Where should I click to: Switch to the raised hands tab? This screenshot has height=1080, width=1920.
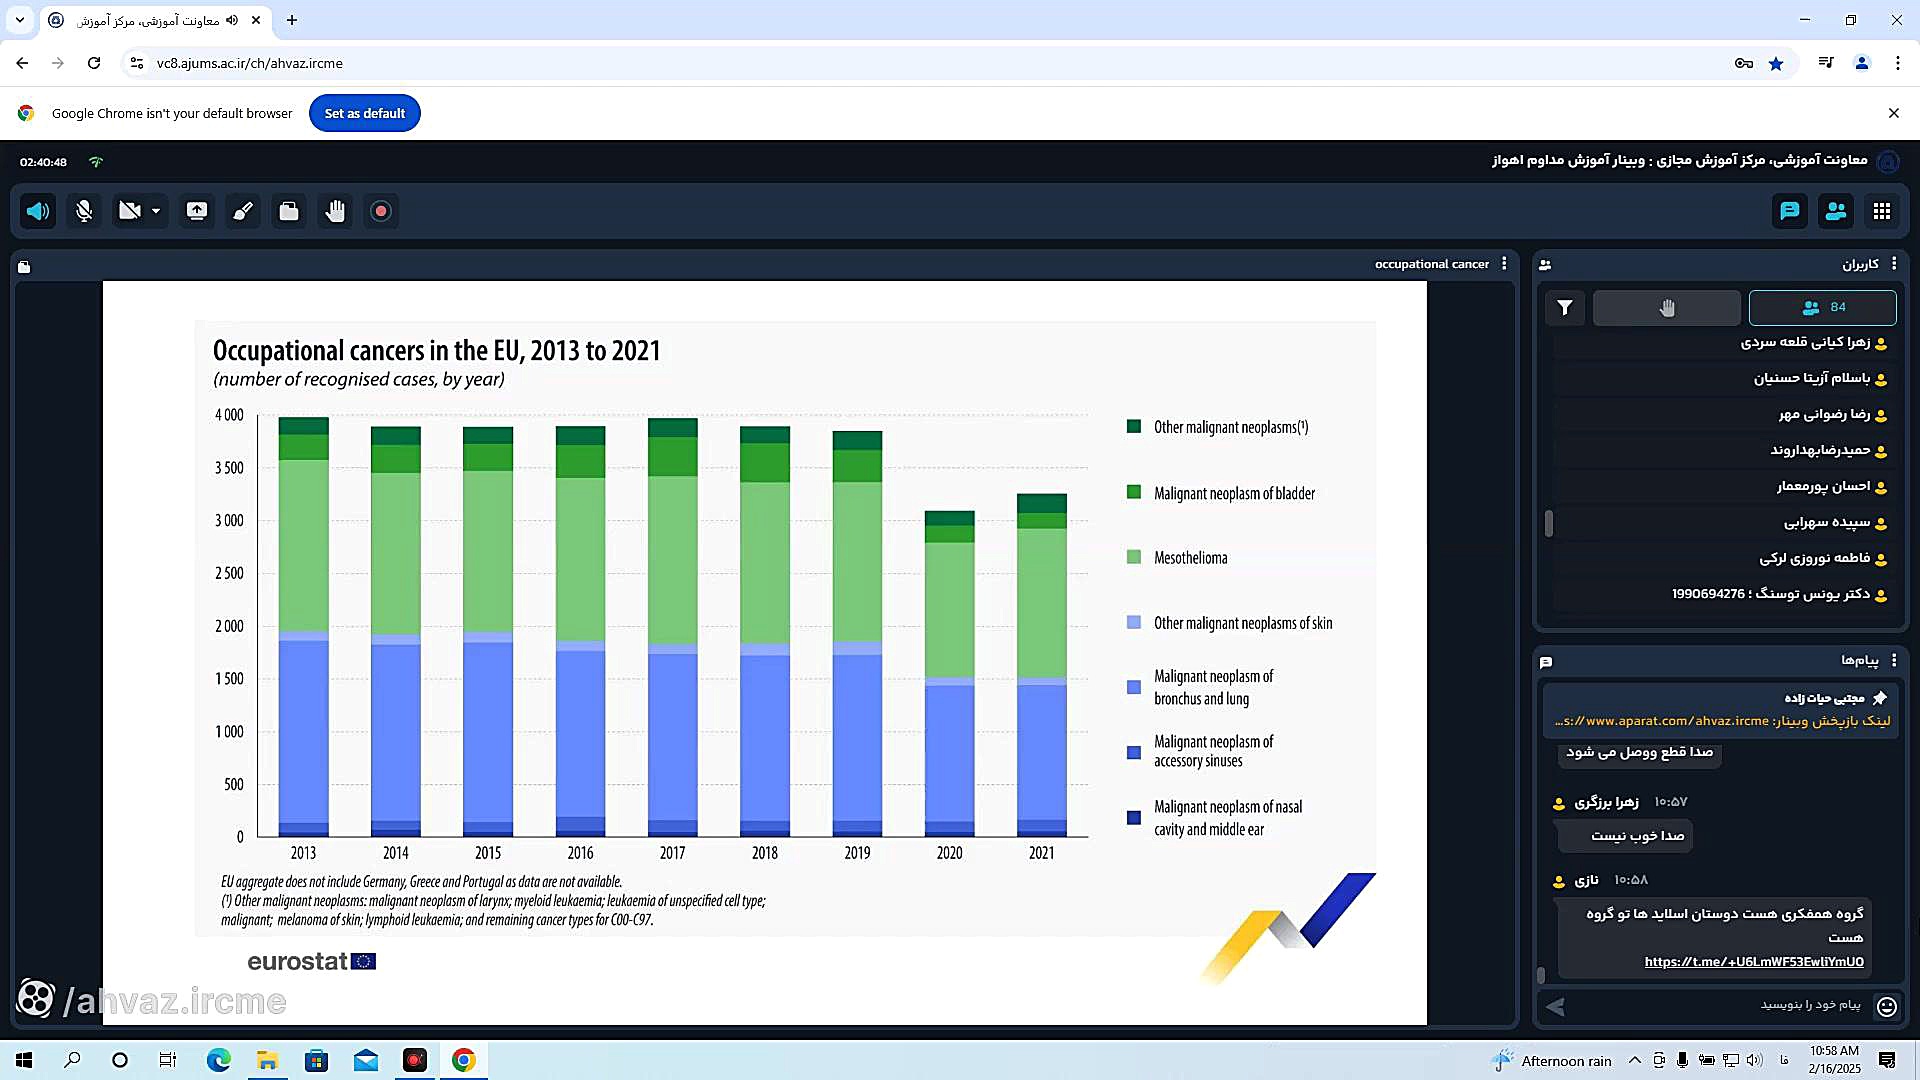click(x=1666, y=308)
